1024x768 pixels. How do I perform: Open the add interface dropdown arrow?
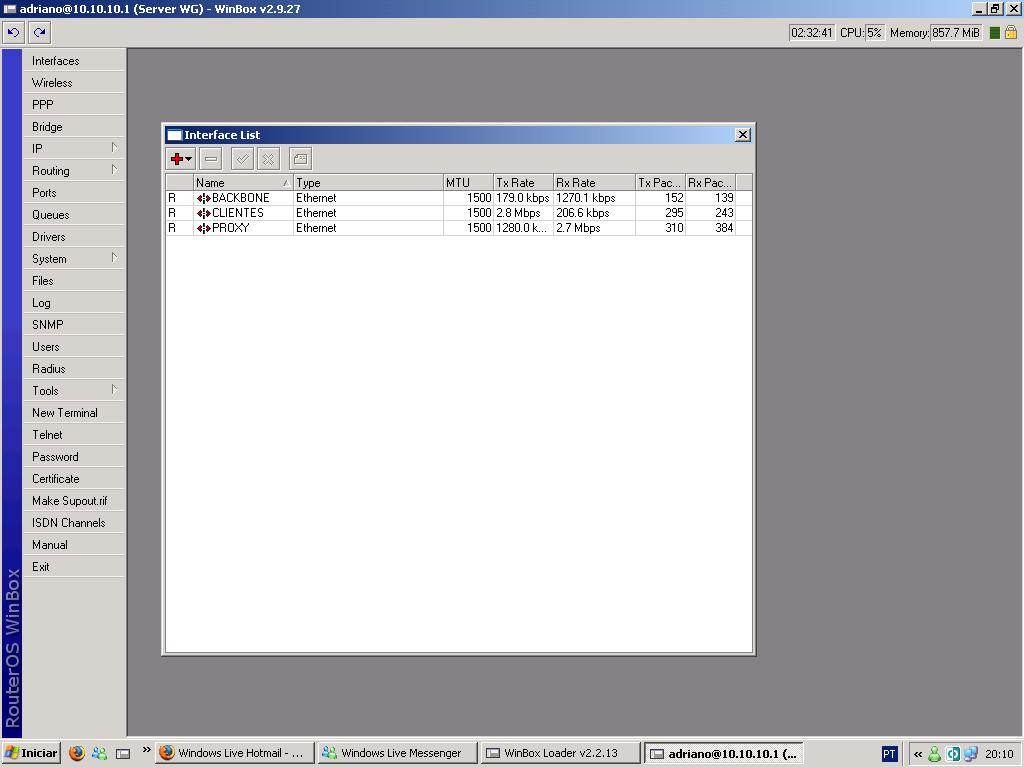(189, 159)
